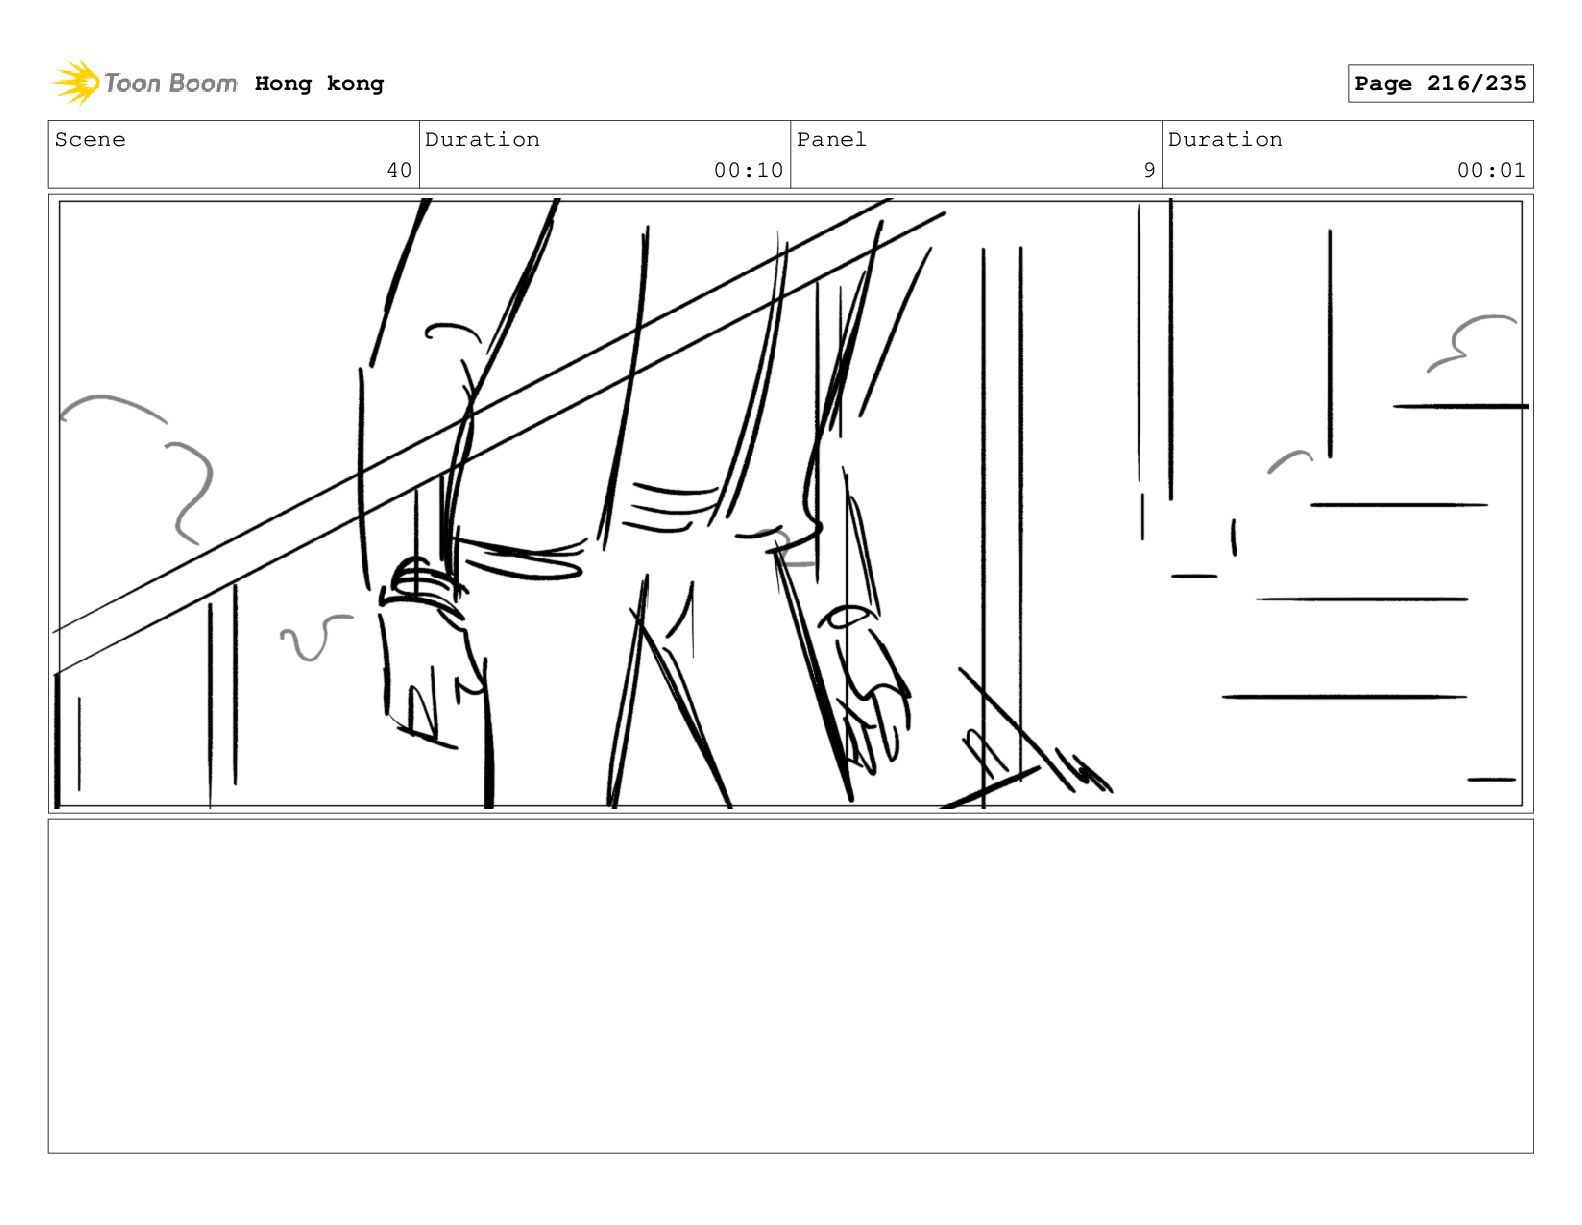
Task: Click the 'Page 216/235' page indicator
Action: coord(1440,84)
